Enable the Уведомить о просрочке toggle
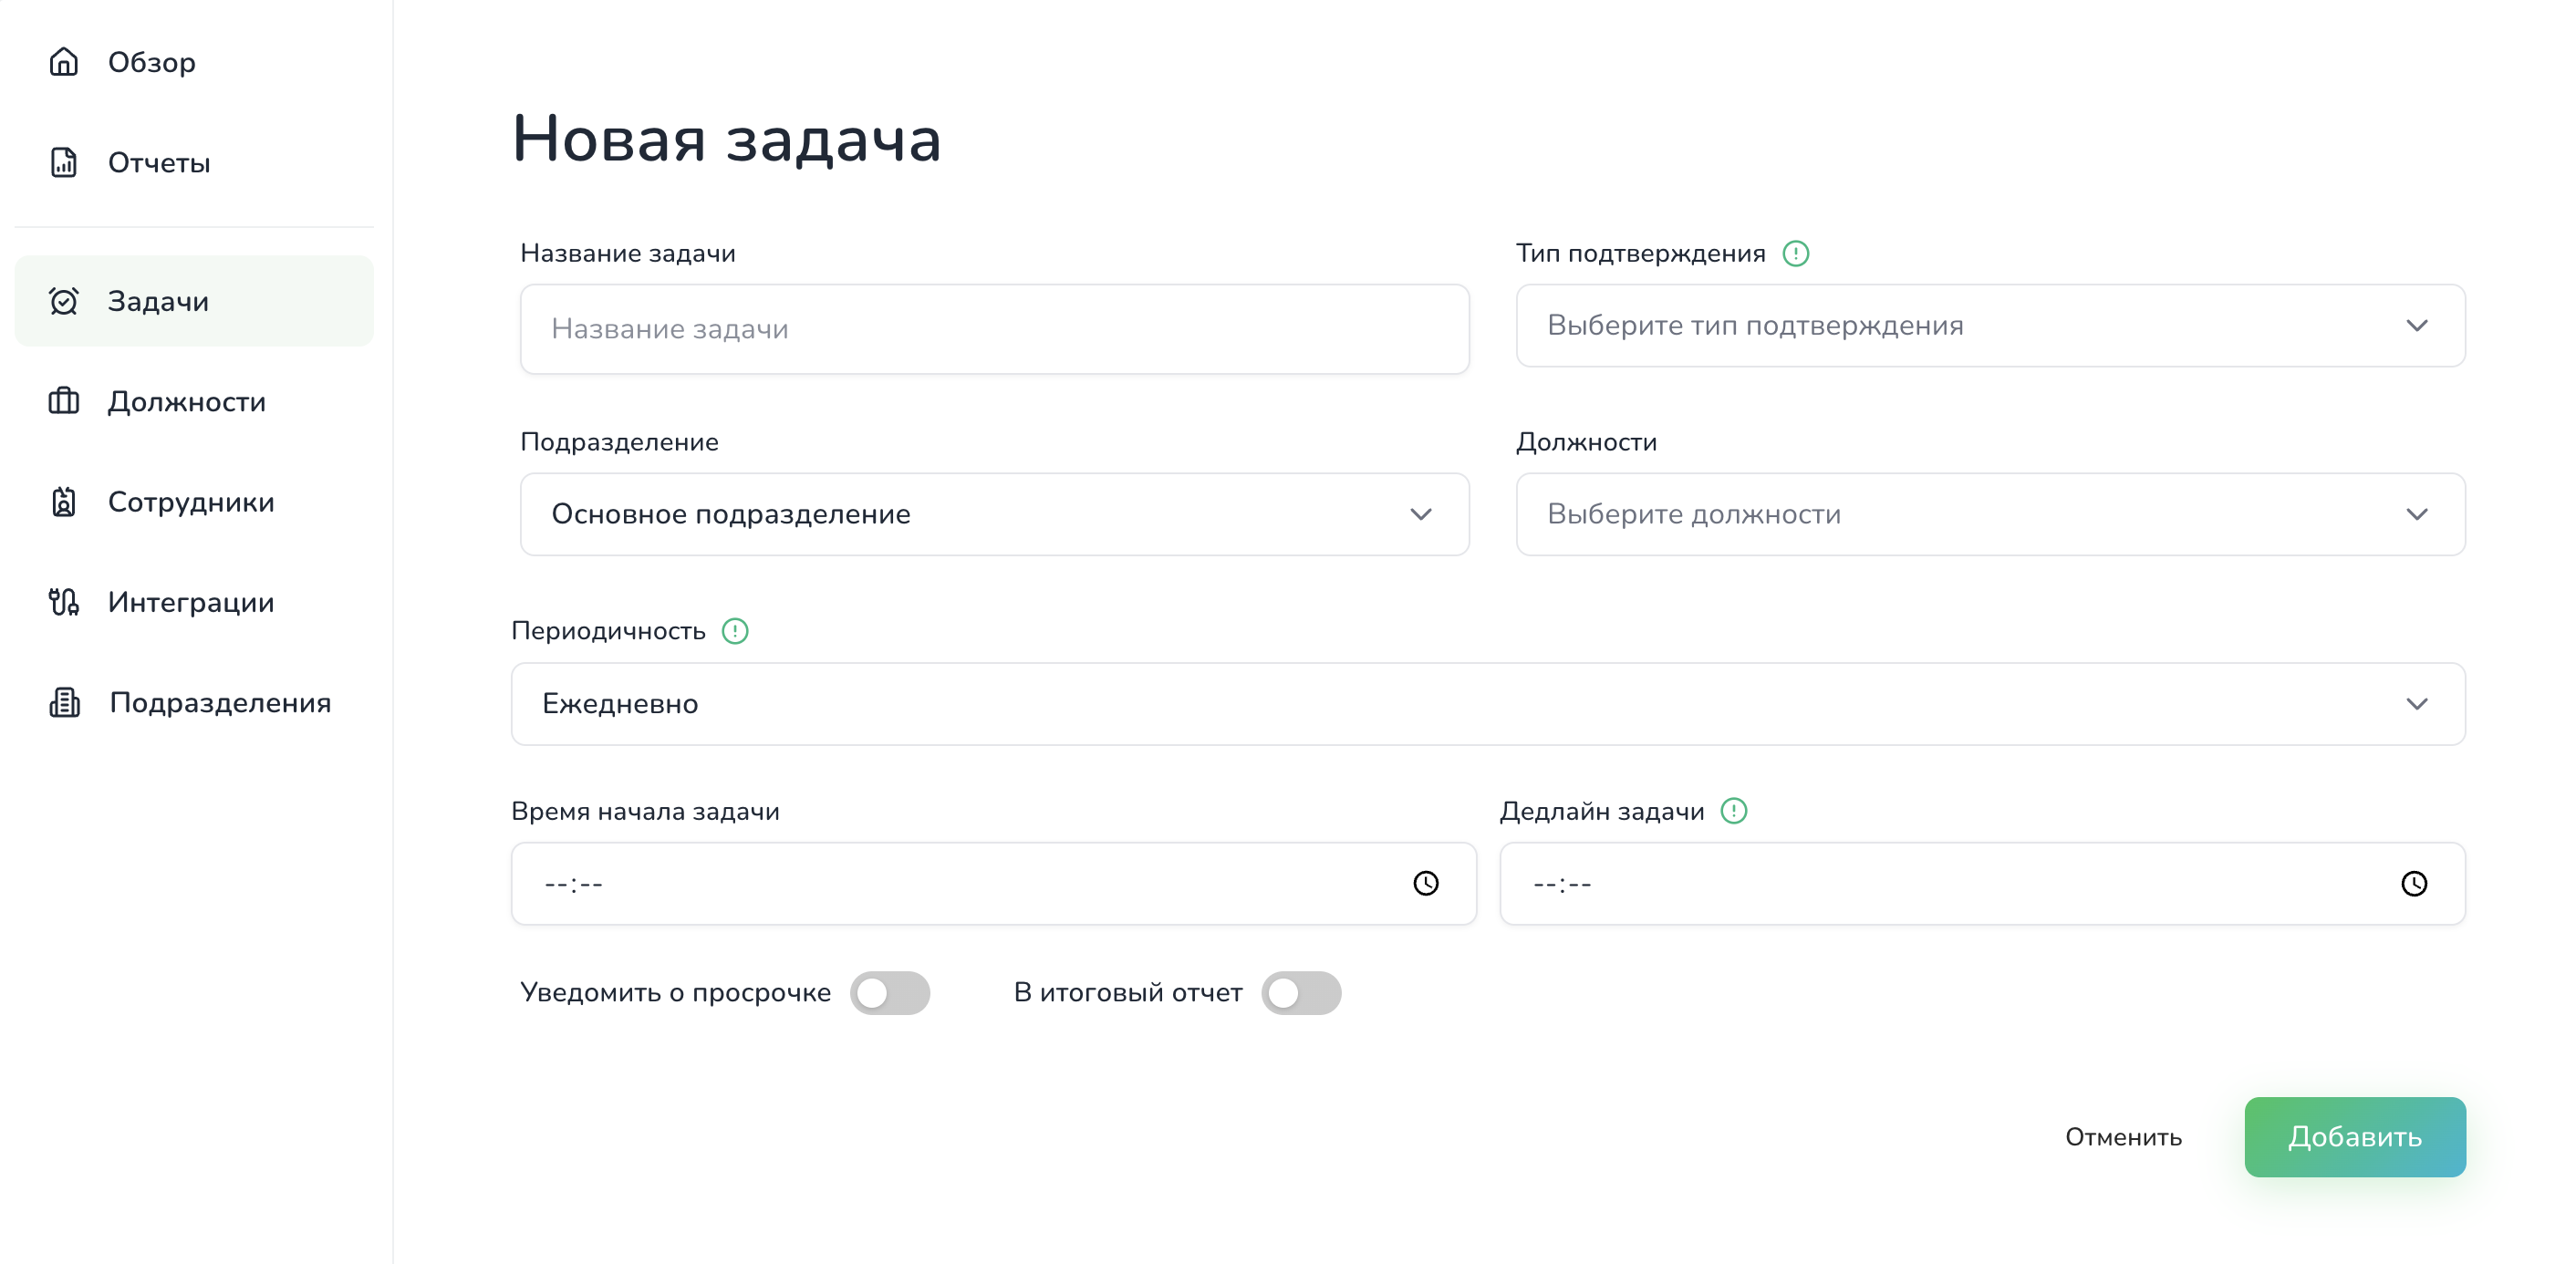 pyautogui.click(x=891, y=993)
